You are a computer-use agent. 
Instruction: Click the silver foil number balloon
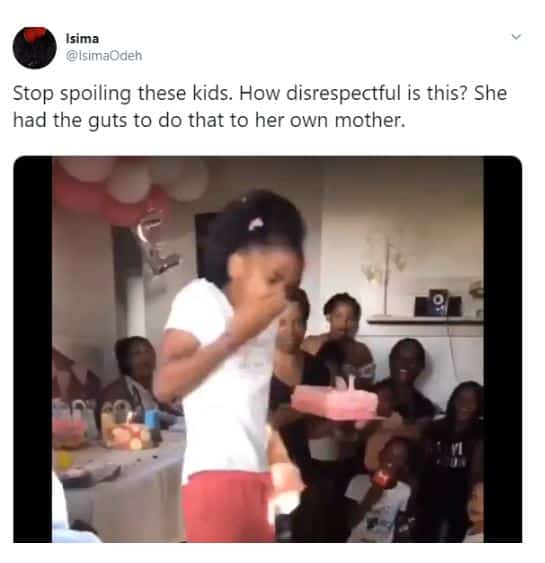(155, 244)
